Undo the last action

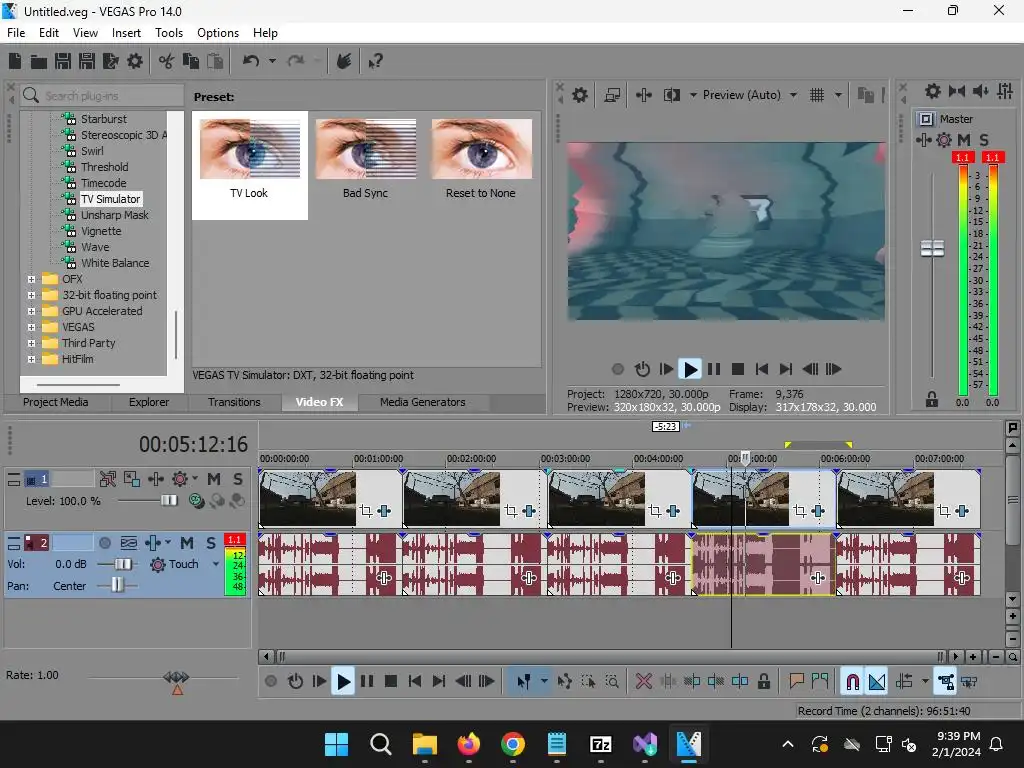(251, 61)
